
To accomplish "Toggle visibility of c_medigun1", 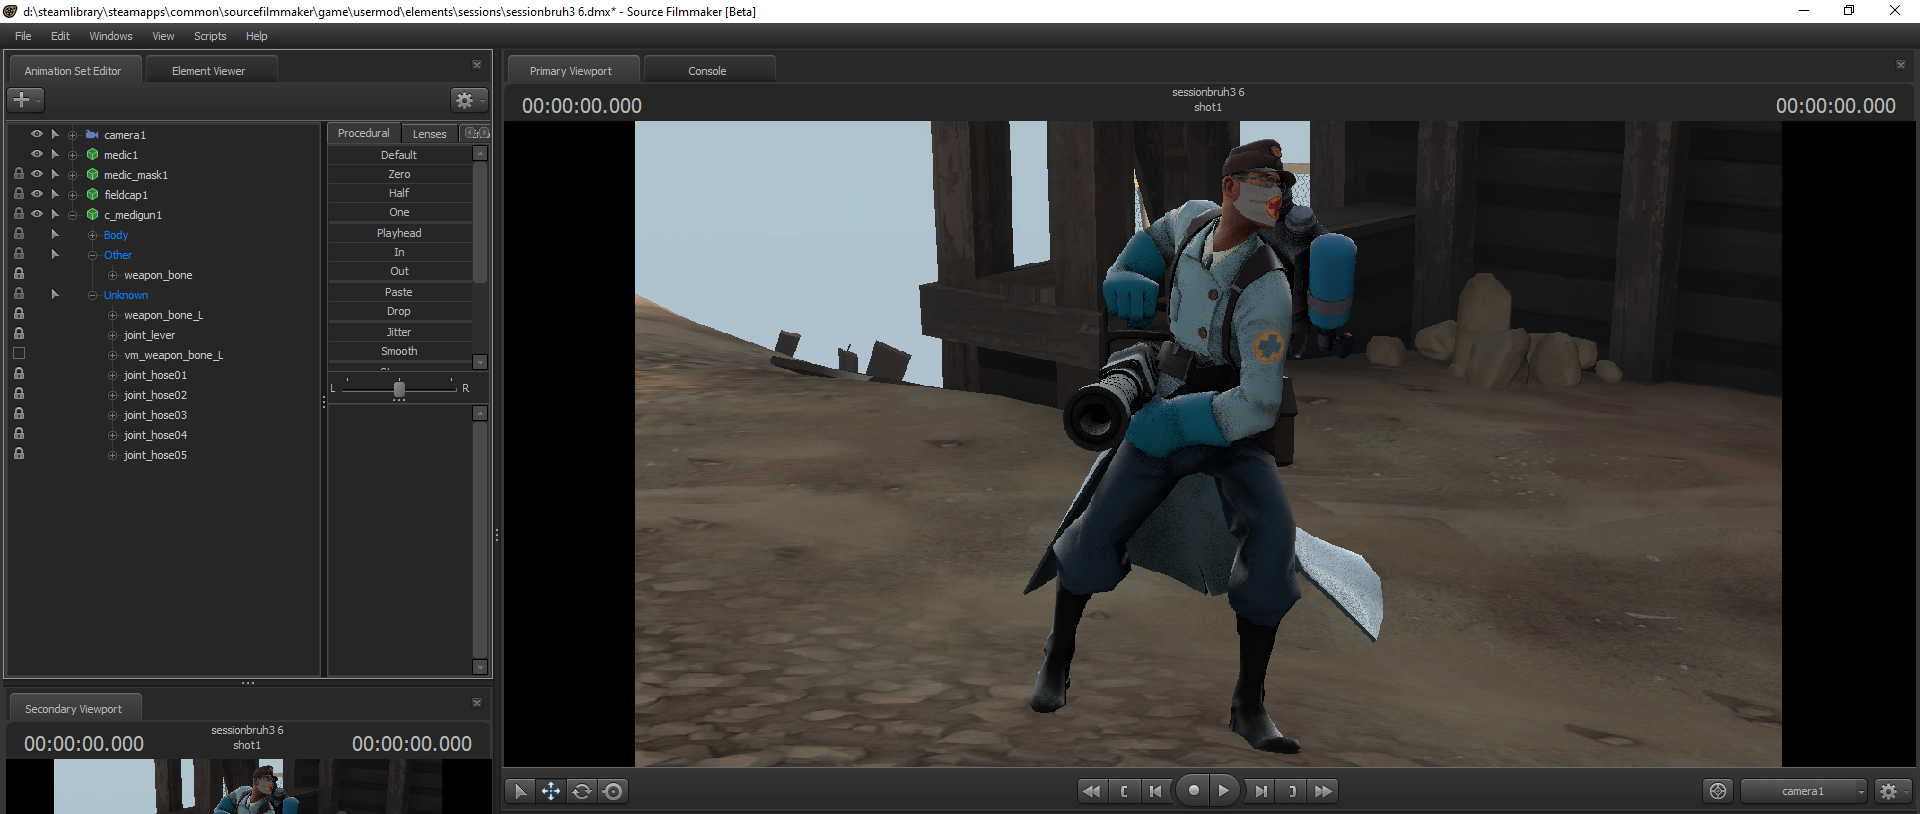I will tap(37, 214).
